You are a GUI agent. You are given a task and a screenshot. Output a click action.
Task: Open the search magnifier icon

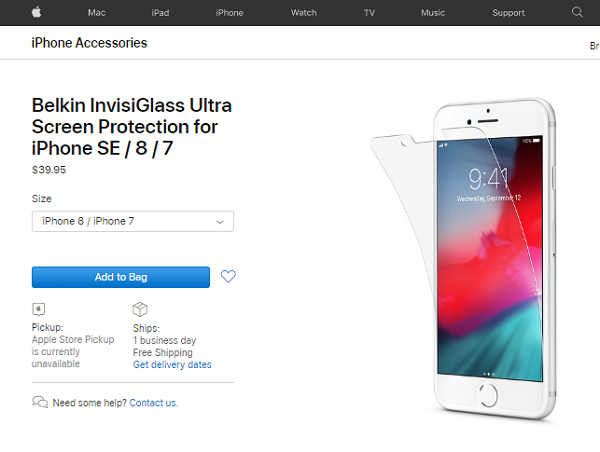point(577,12)
